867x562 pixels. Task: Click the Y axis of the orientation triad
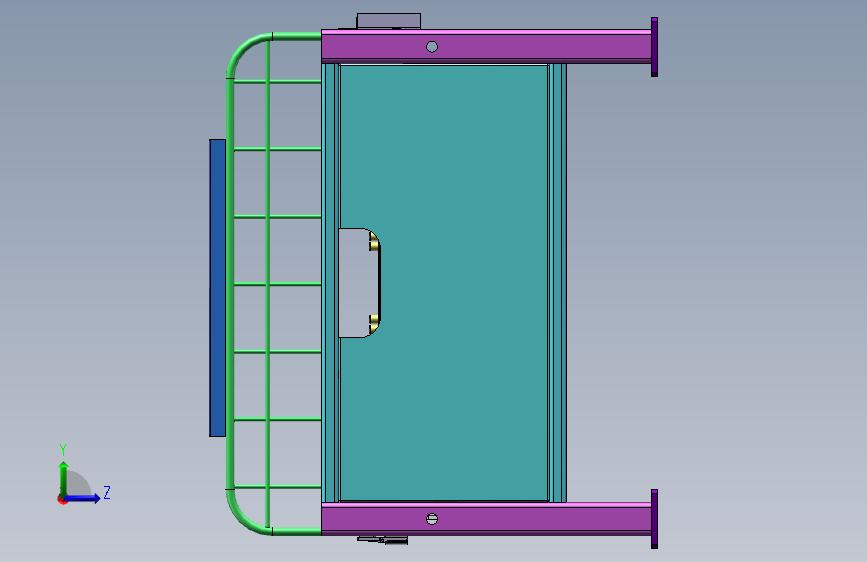point(64,478)
